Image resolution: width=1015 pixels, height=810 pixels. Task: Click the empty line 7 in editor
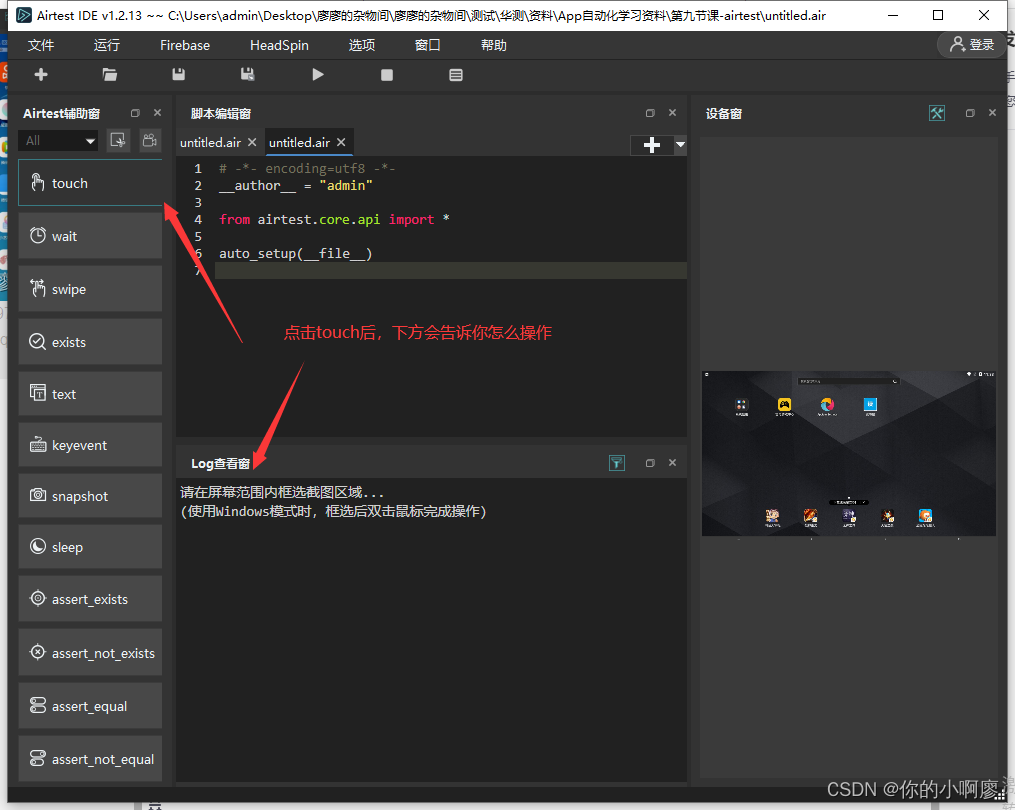click(x=451, y=271)
